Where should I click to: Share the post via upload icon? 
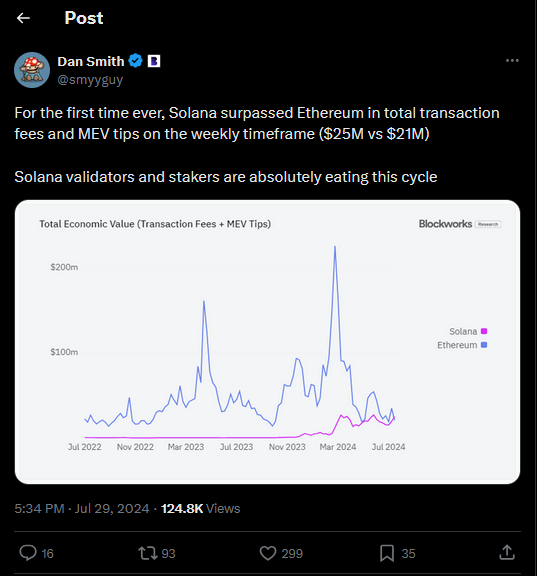(507, 552)
